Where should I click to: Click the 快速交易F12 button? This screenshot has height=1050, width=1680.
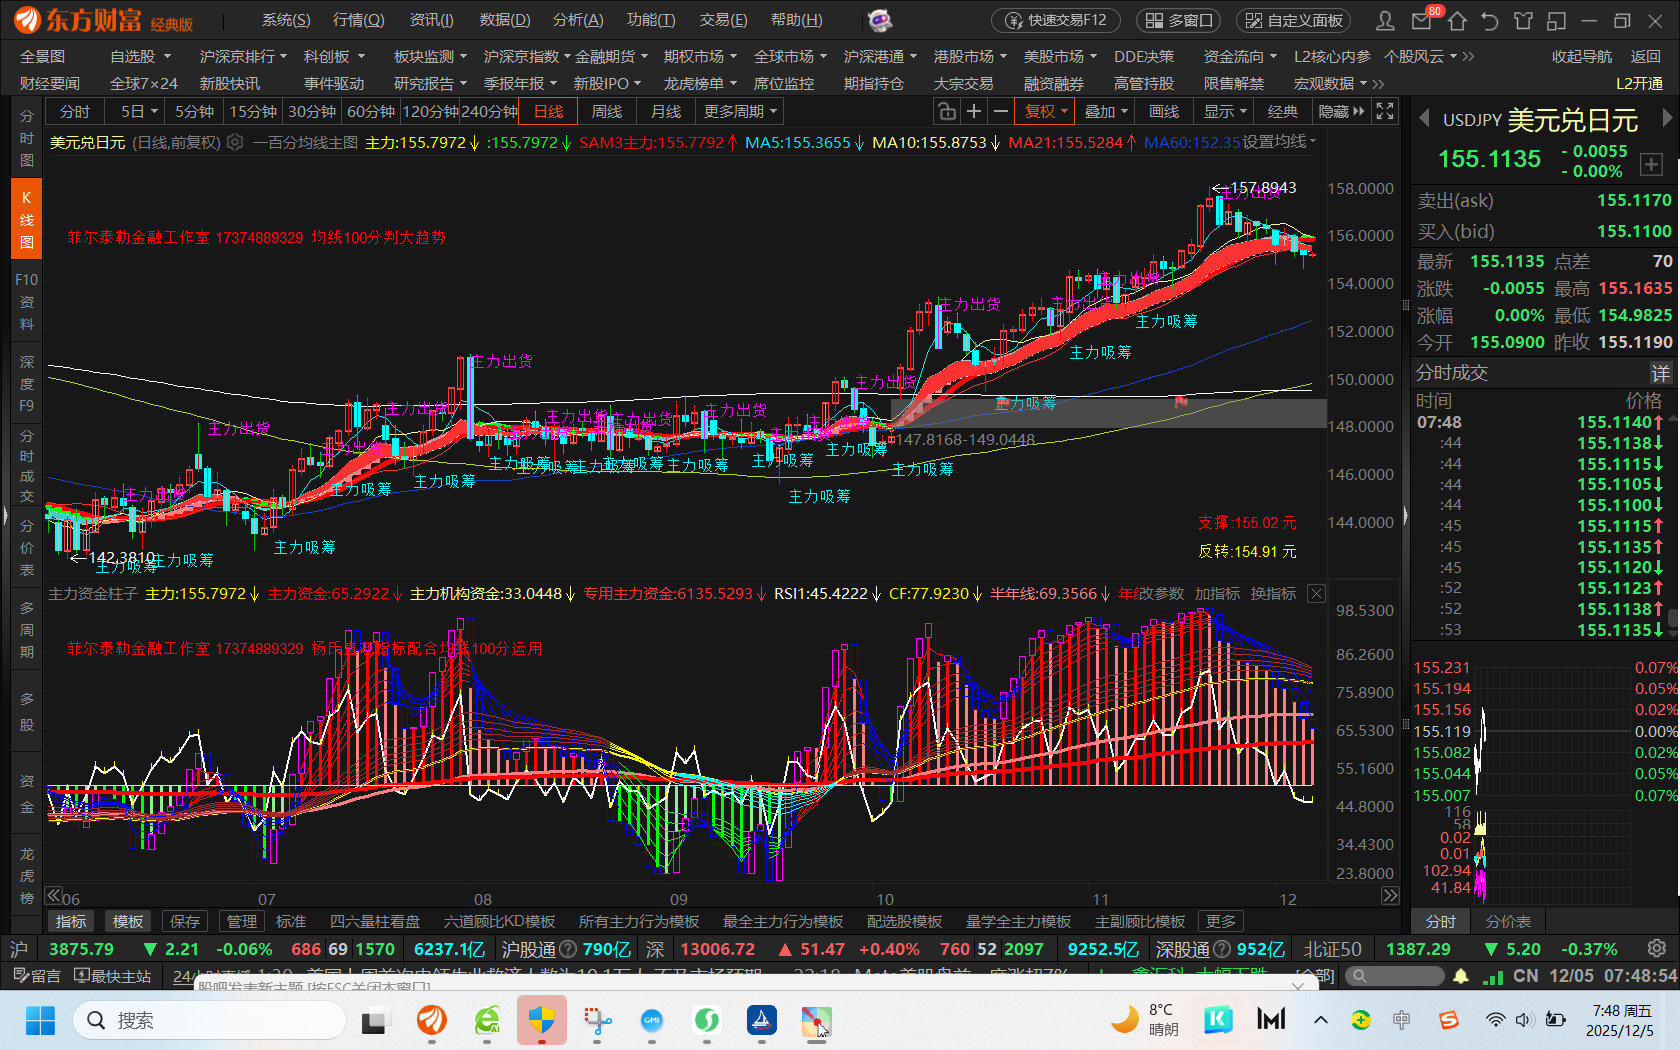pyautogui.click(x=1056, y=20)
